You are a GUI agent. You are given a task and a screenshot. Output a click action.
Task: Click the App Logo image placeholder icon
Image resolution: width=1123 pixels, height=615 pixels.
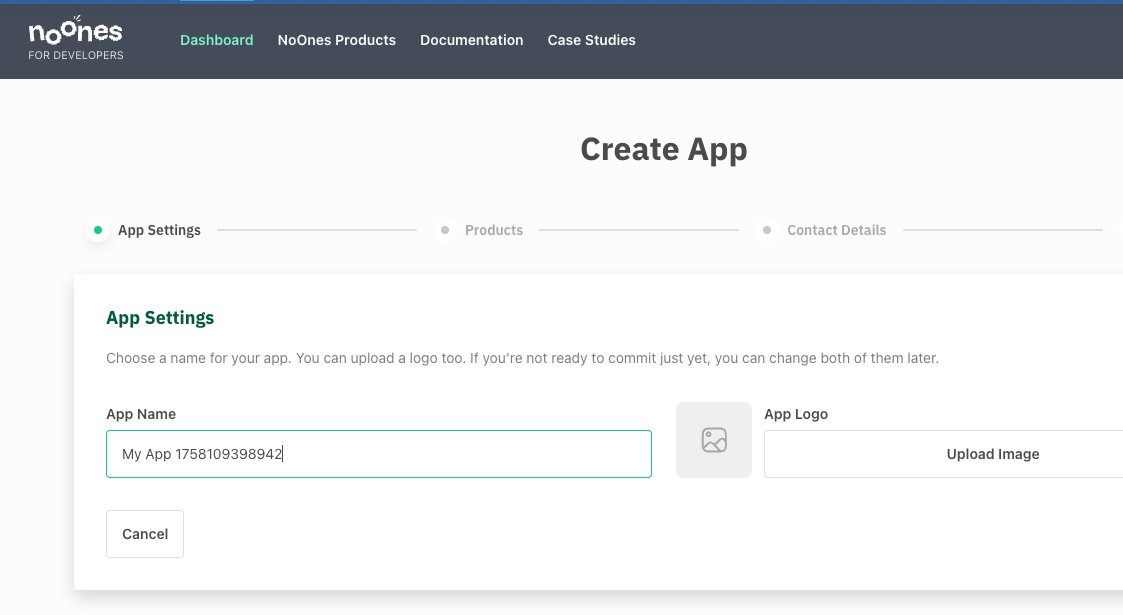point(714,440)
